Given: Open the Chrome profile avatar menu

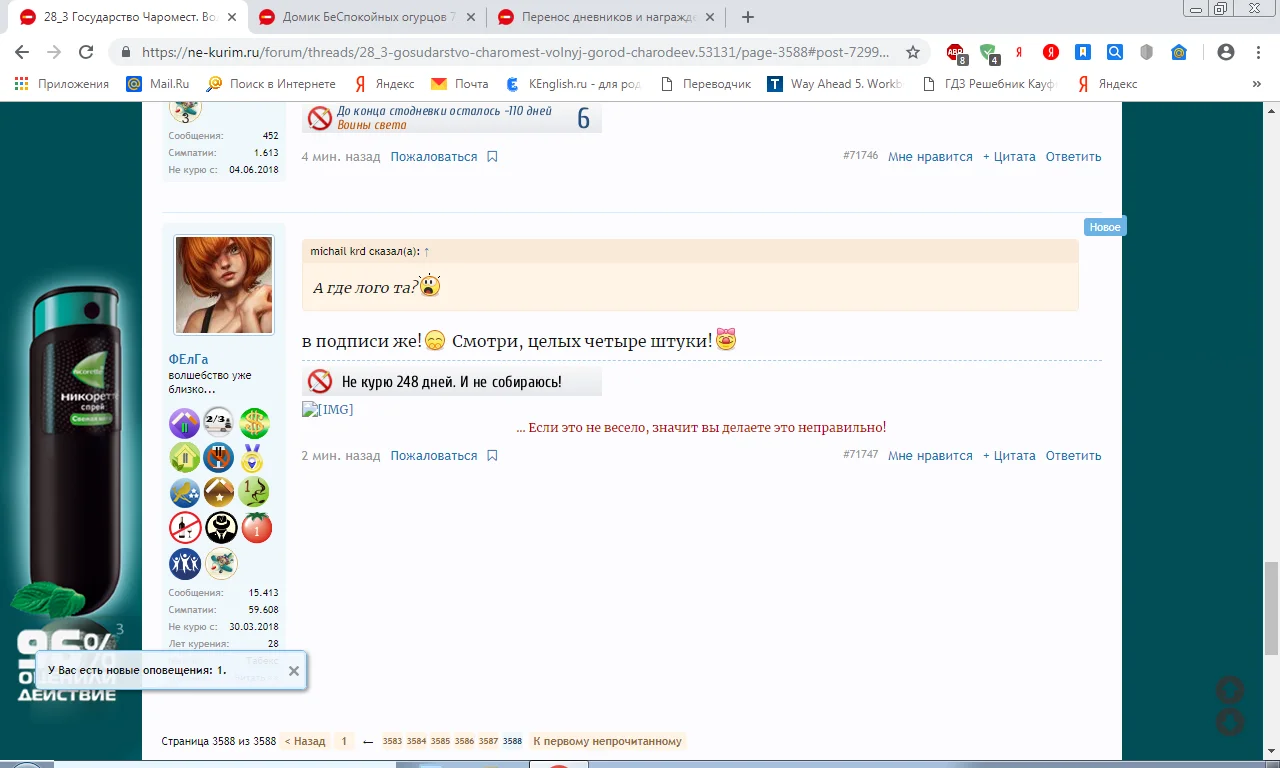Looking at the screenshot, I should [x=1226, y=53].
